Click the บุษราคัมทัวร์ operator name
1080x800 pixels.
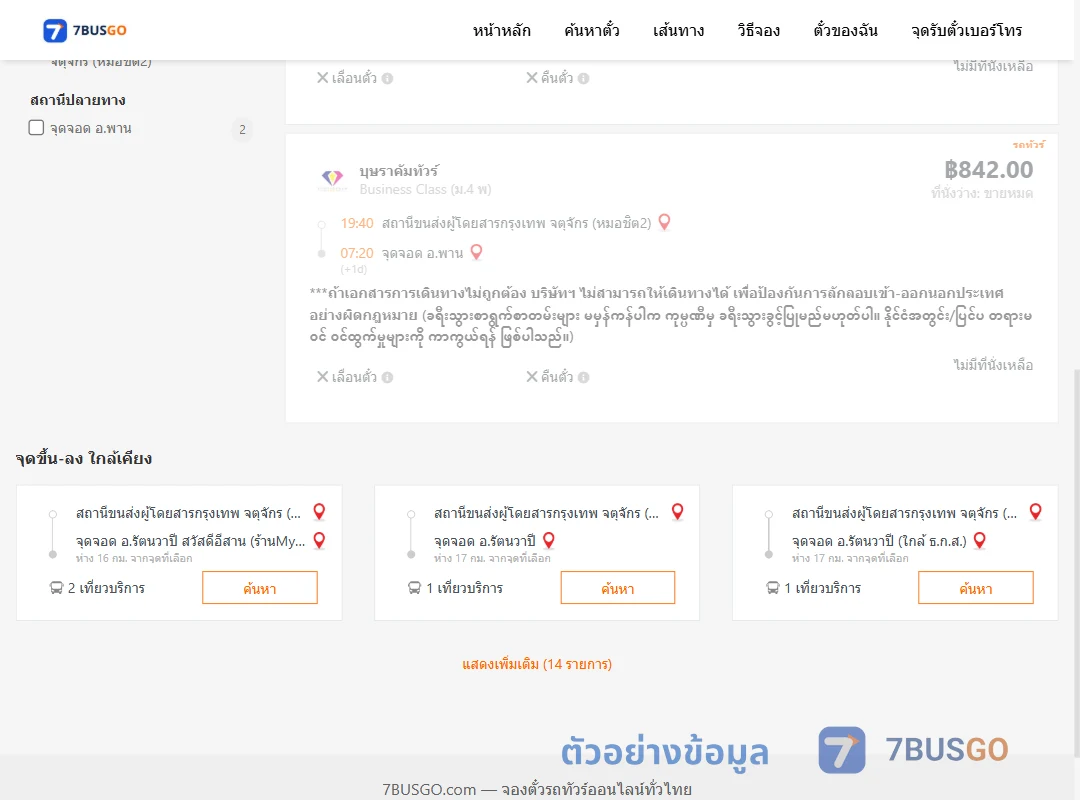(399, 170)
